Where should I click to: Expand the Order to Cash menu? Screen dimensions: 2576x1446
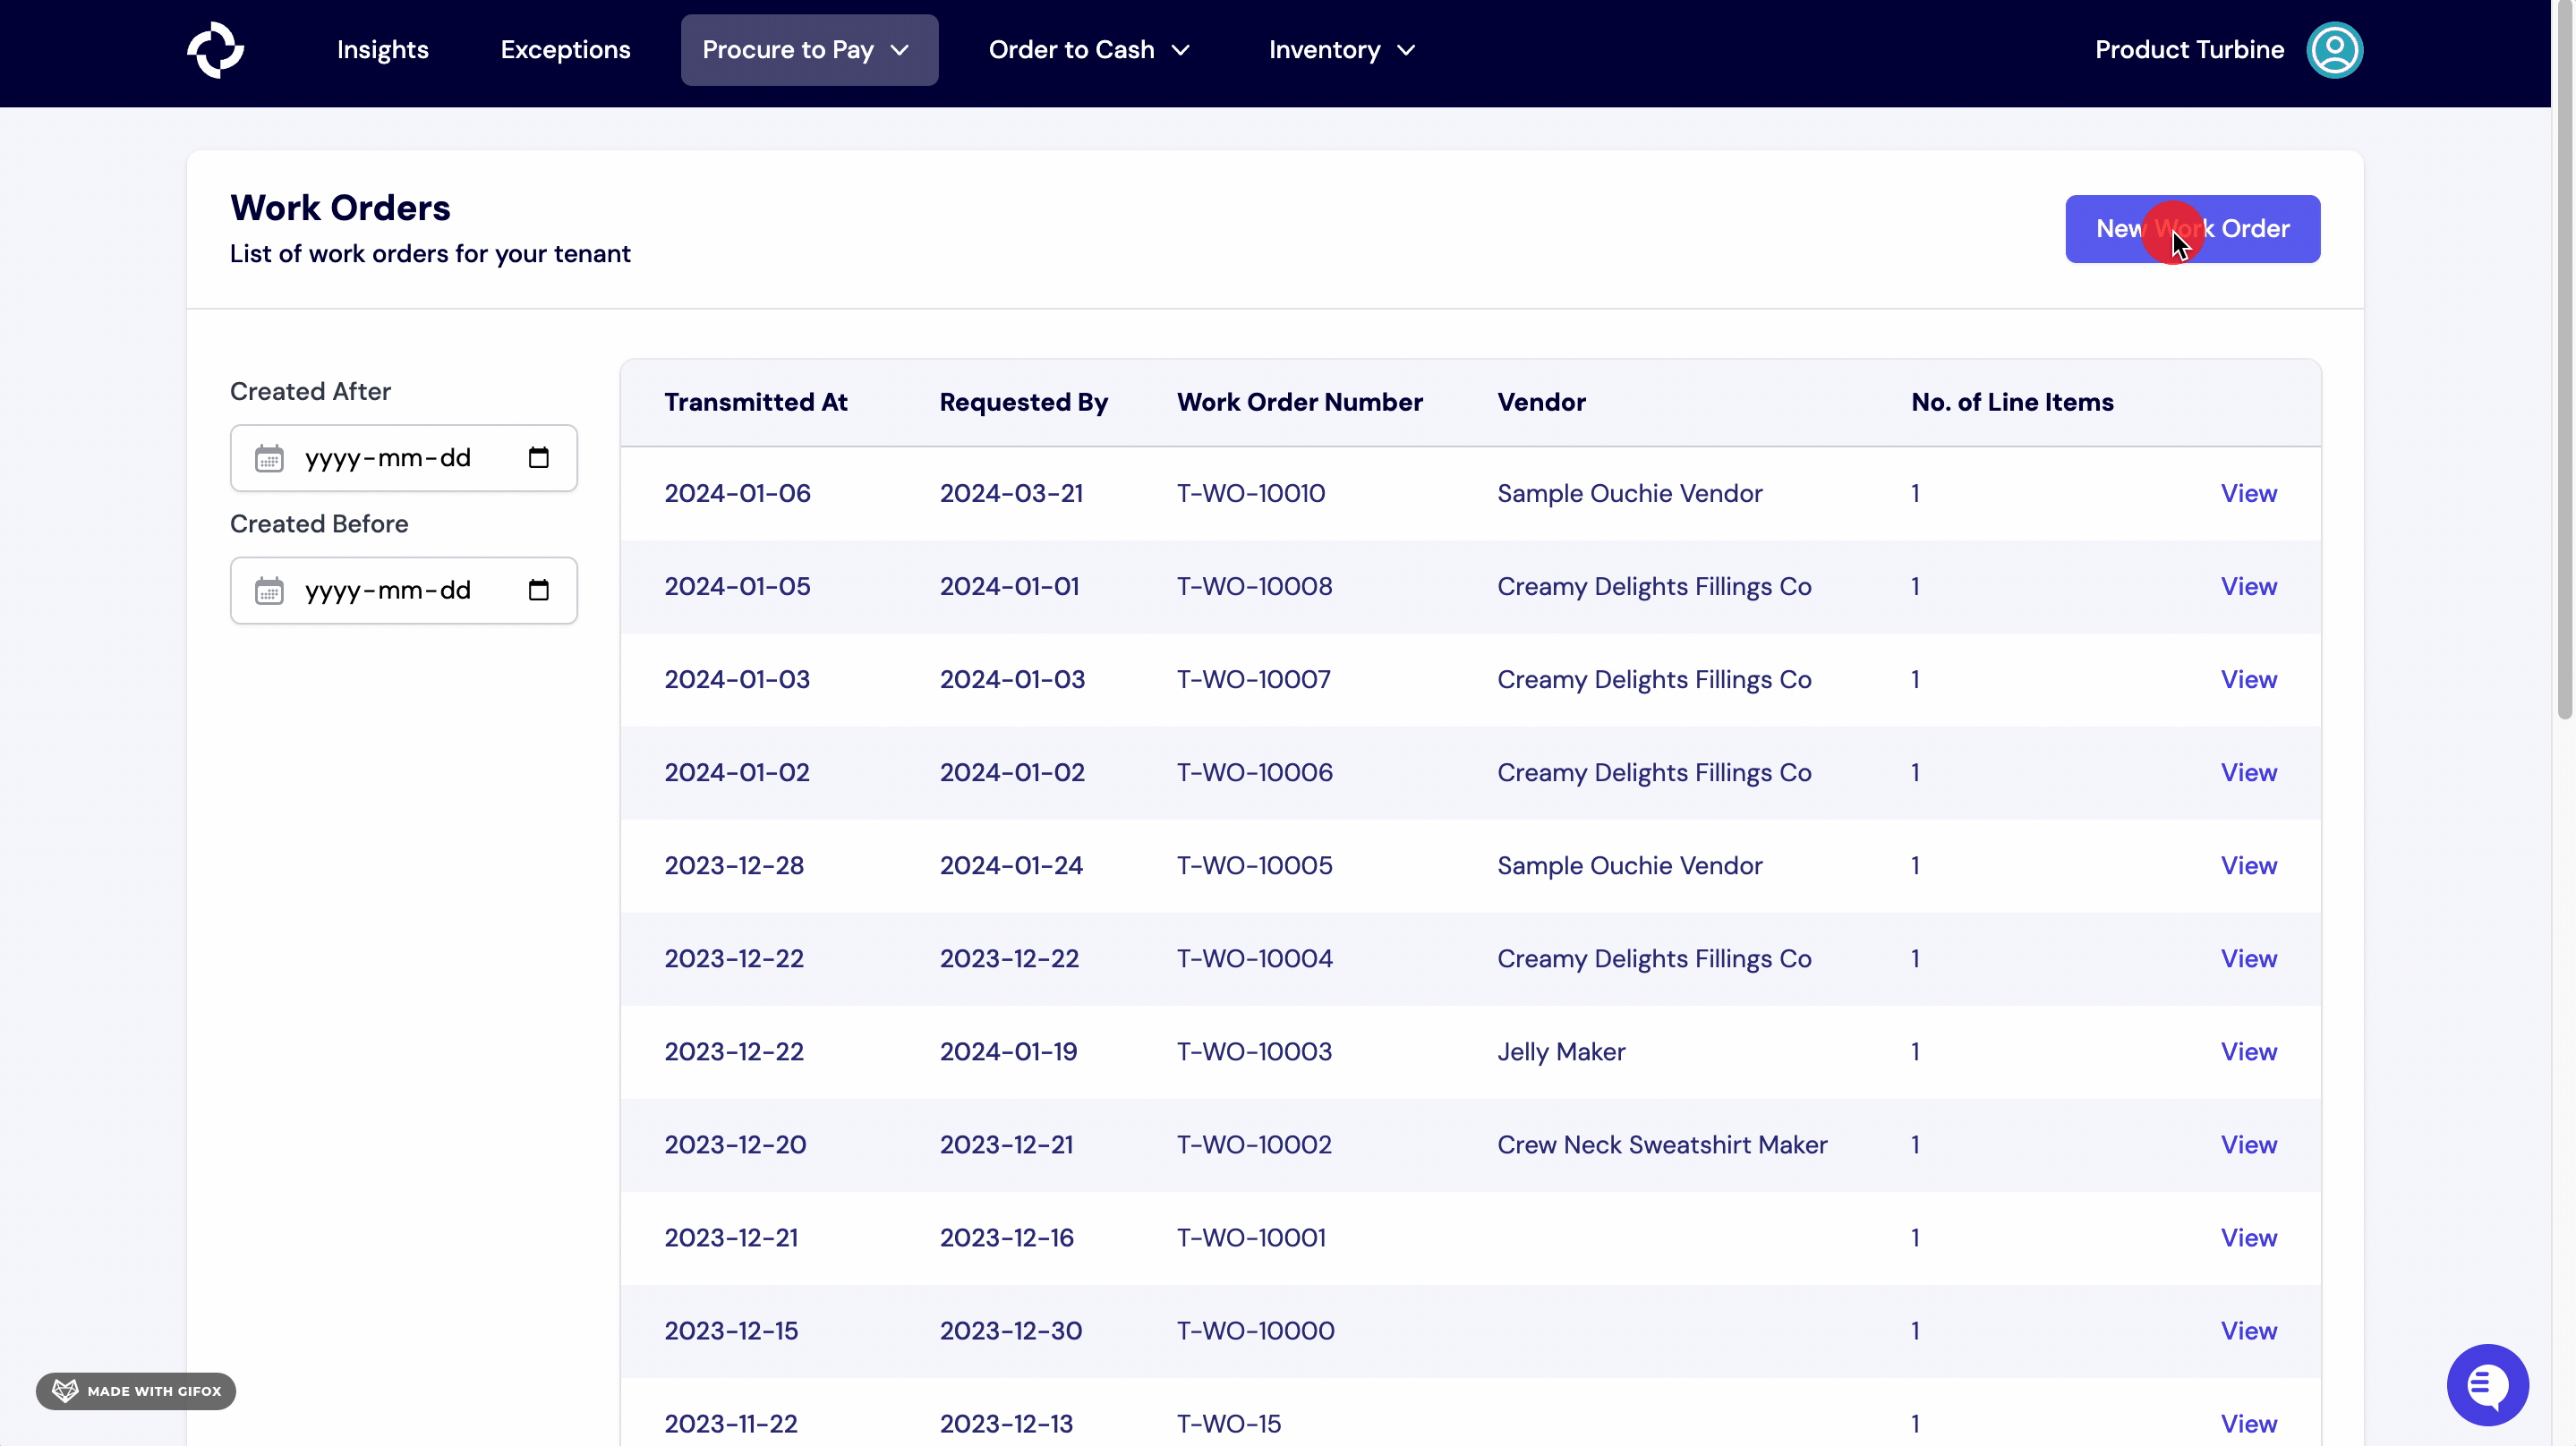point(1089,50)
